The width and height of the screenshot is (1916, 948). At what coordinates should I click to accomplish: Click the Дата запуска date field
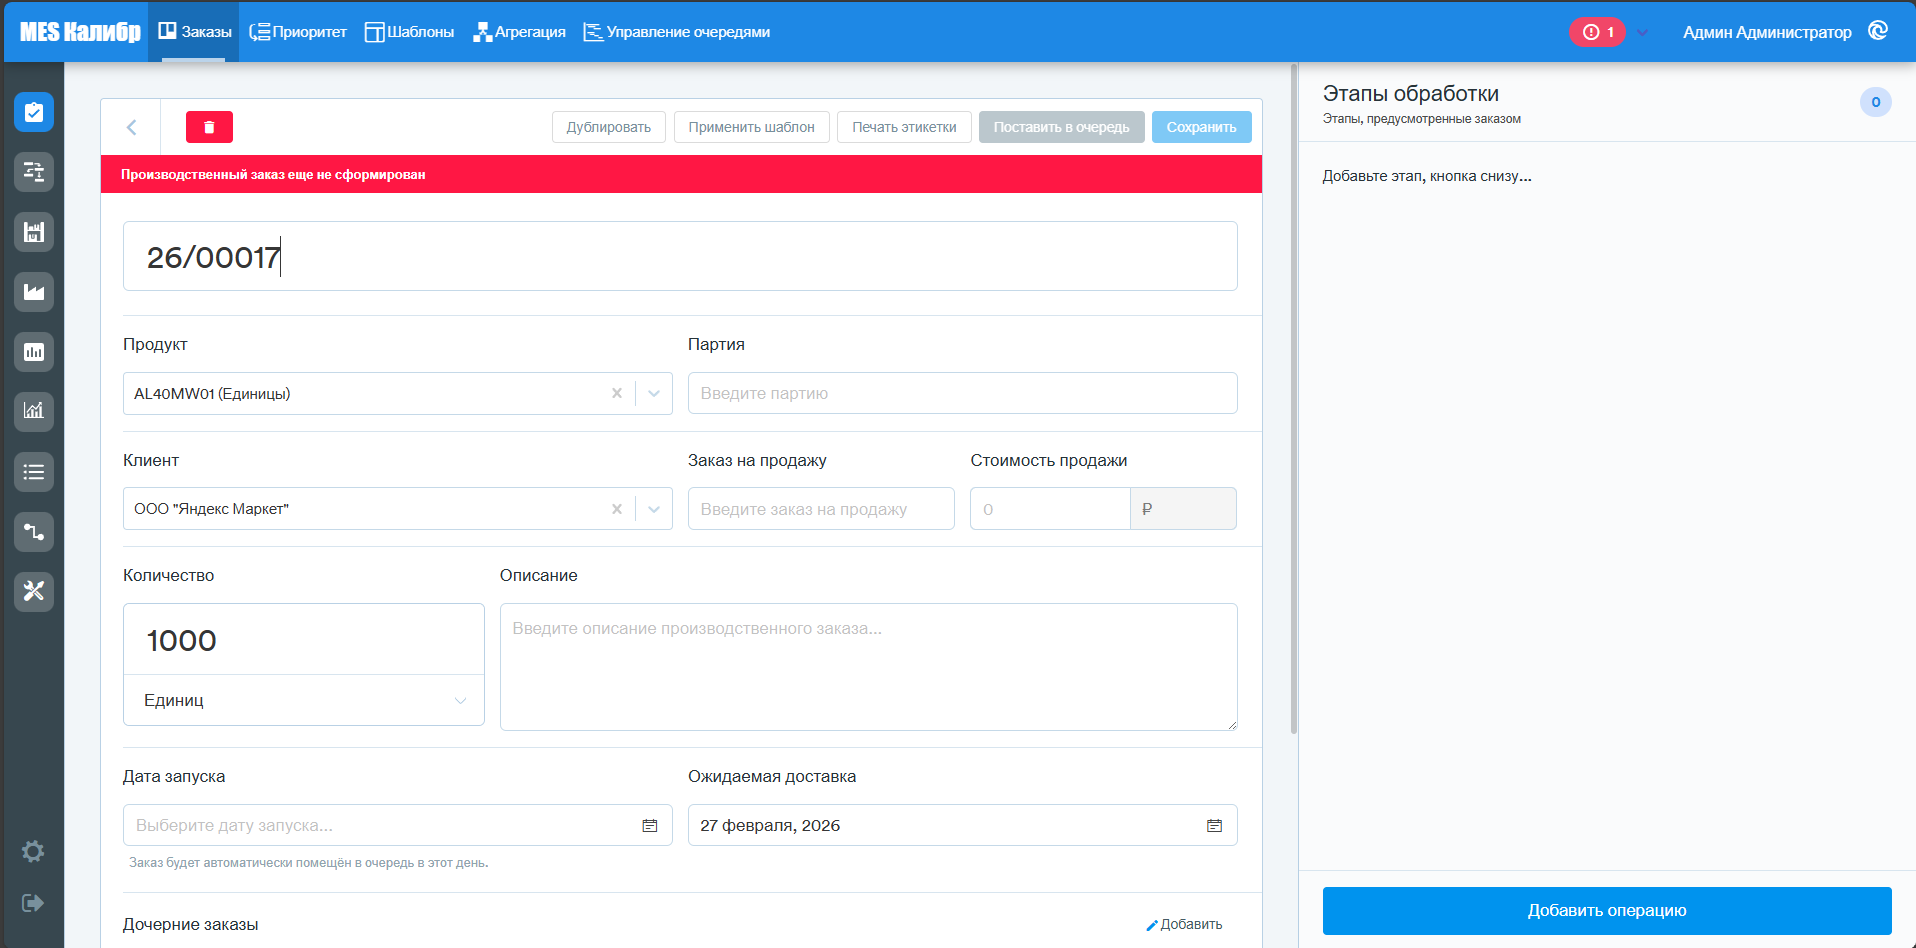coord(397,825)
